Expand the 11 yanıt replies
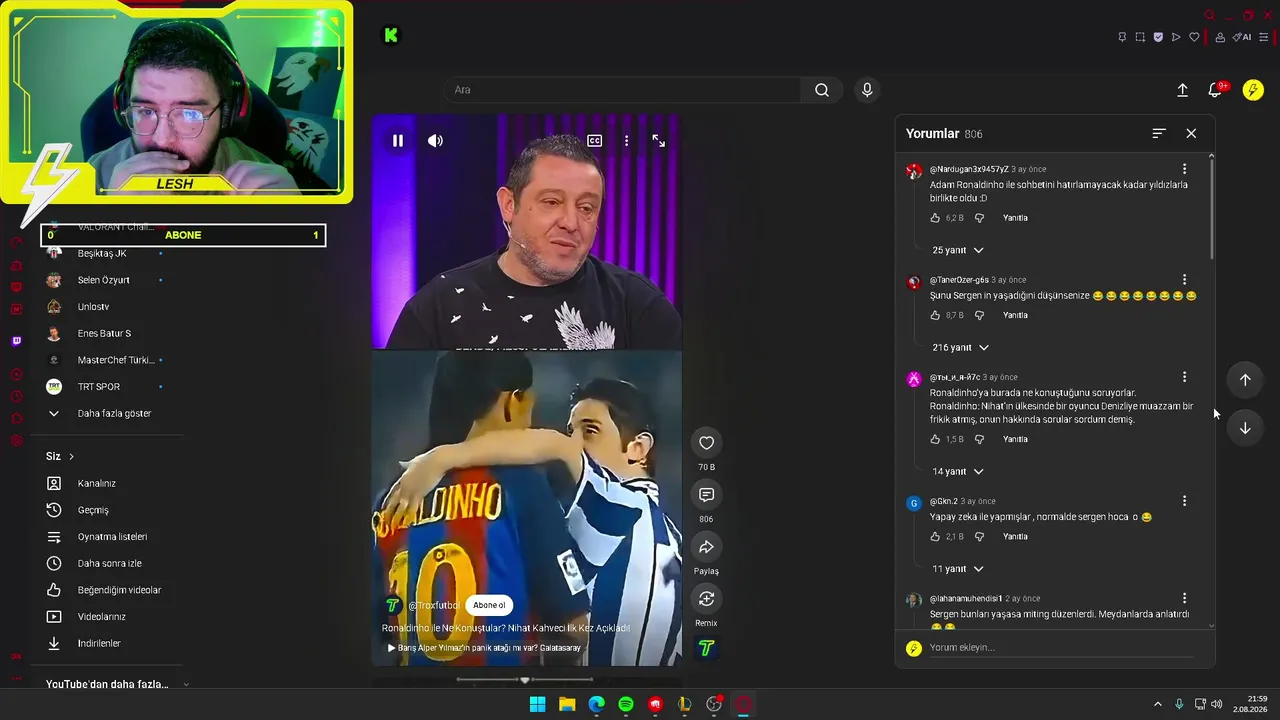This screenshot has width=1280, height=720. (957, 569)
